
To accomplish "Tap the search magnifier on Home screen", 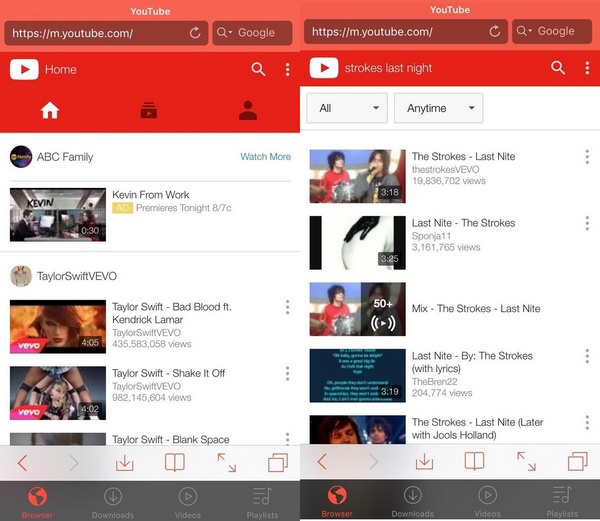I will pos(258,69).
